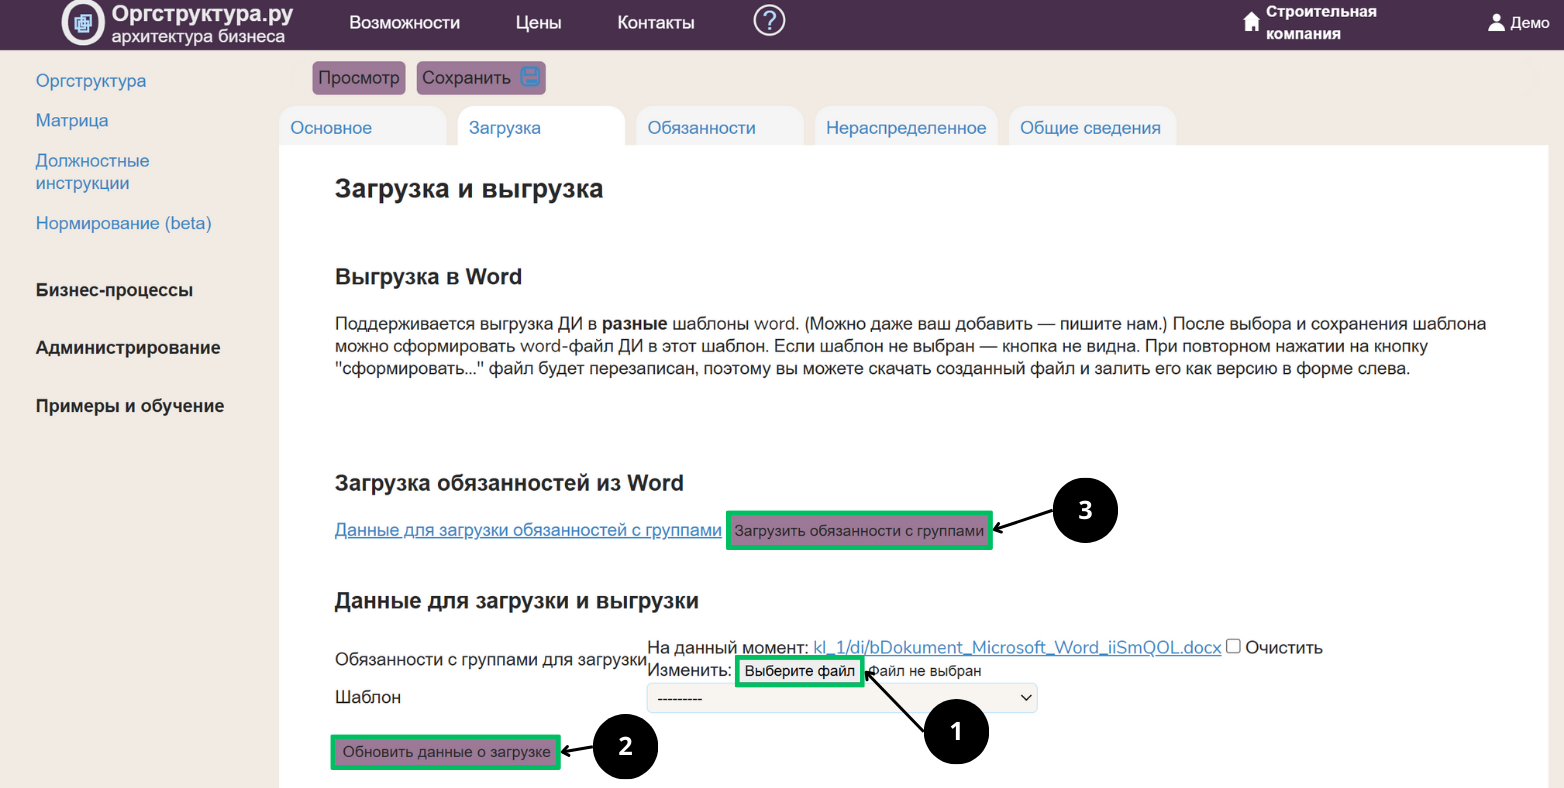Go to the Цены page
The image size is (1564, 788).
point(538,22)
